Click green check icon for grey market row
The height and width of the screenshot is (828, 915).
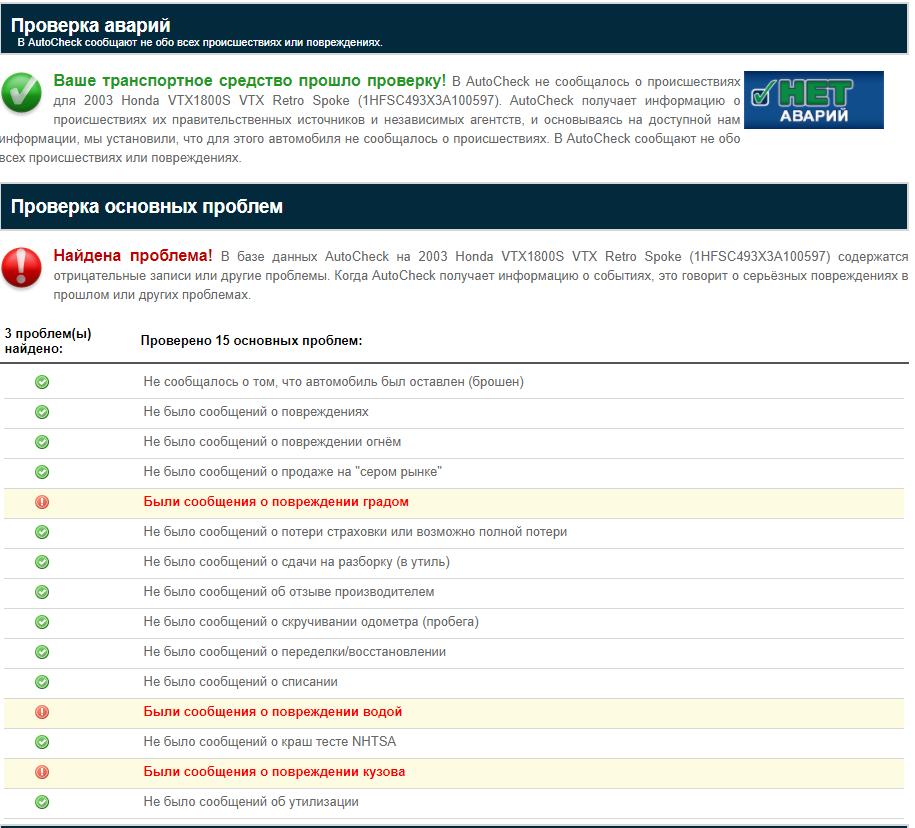coord(42,472)
